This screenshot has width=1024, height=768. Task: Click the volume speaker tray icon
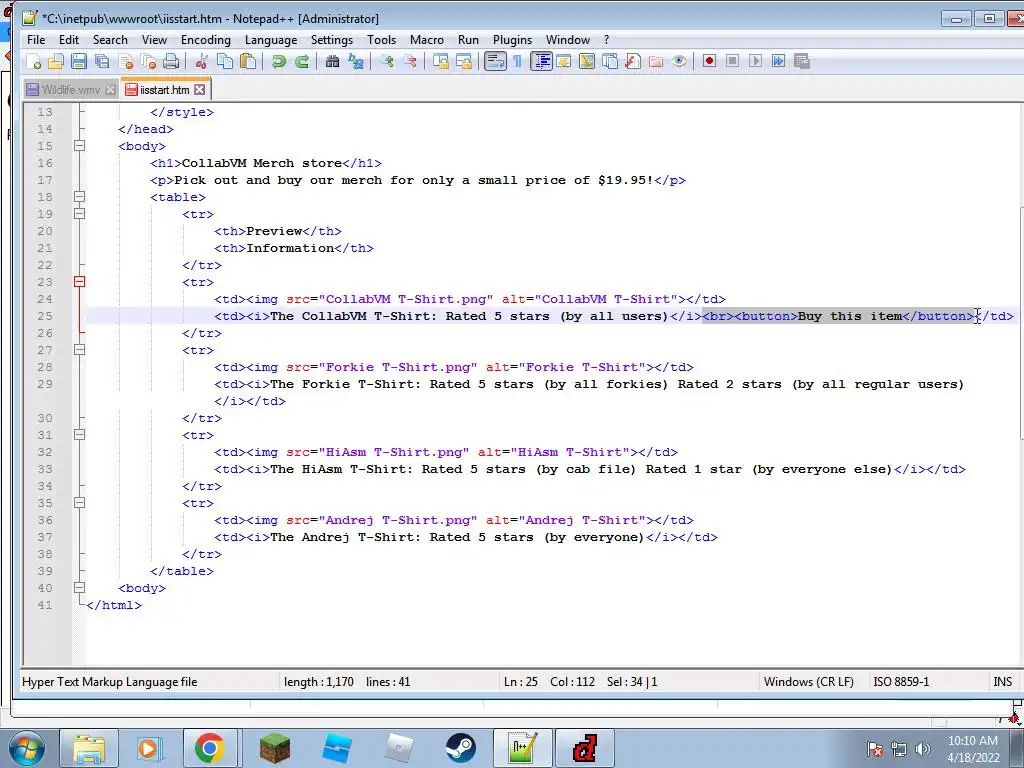[x=922, y=748]
